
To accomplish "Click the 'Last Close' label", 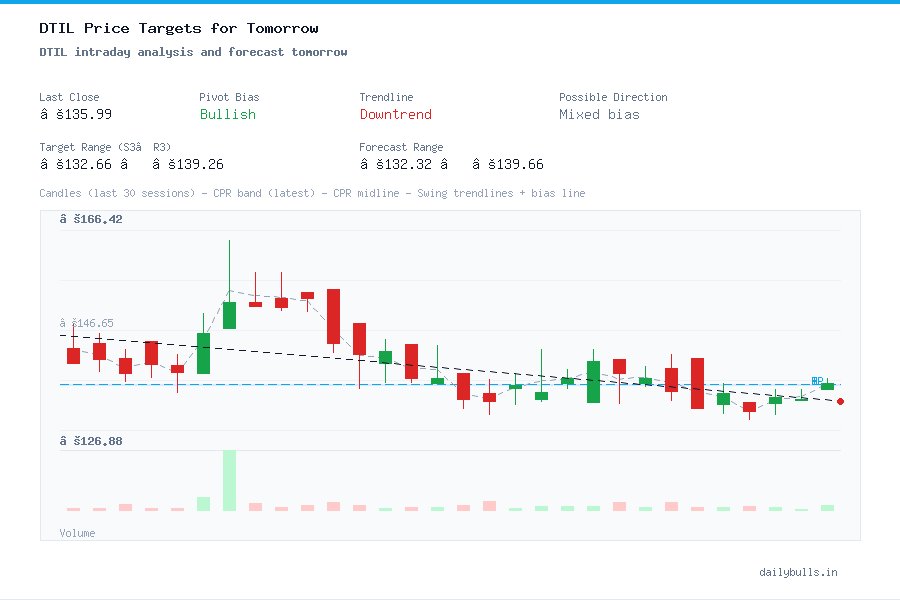I will pyautogui.click(x=69, y=97).
